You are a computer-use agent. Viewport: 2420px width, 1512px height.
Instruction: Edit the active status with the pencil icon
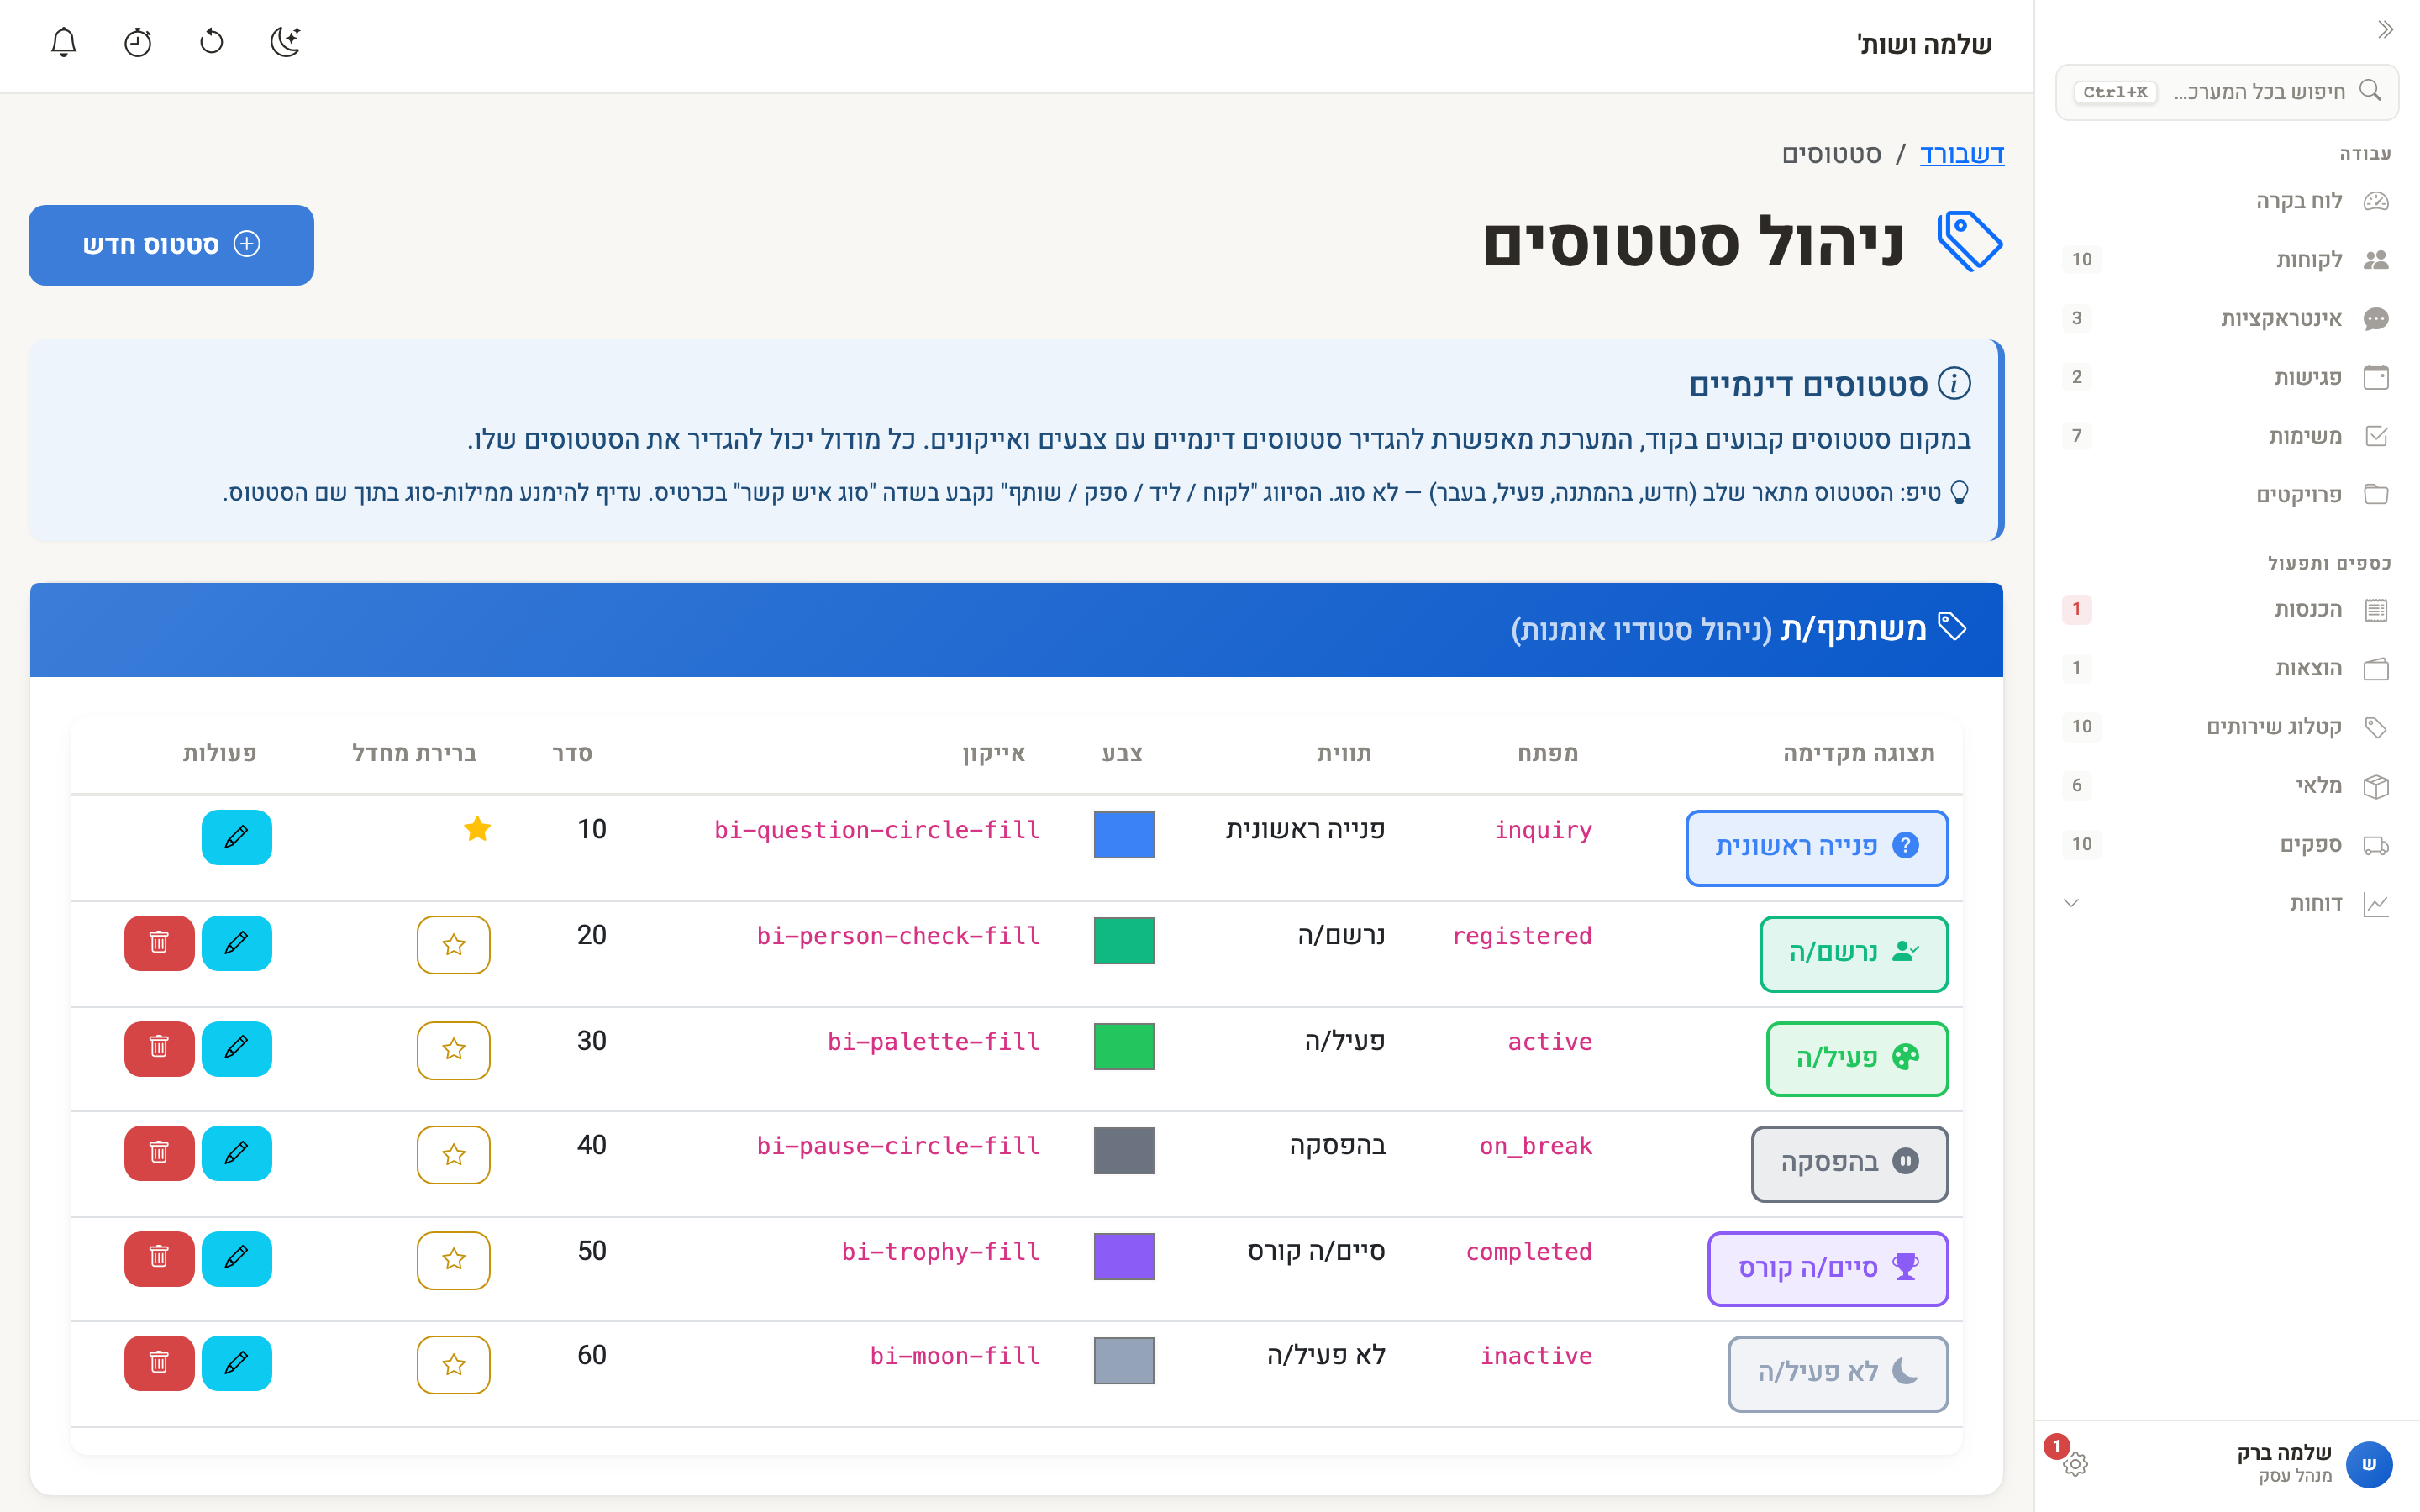[236, 1049]
